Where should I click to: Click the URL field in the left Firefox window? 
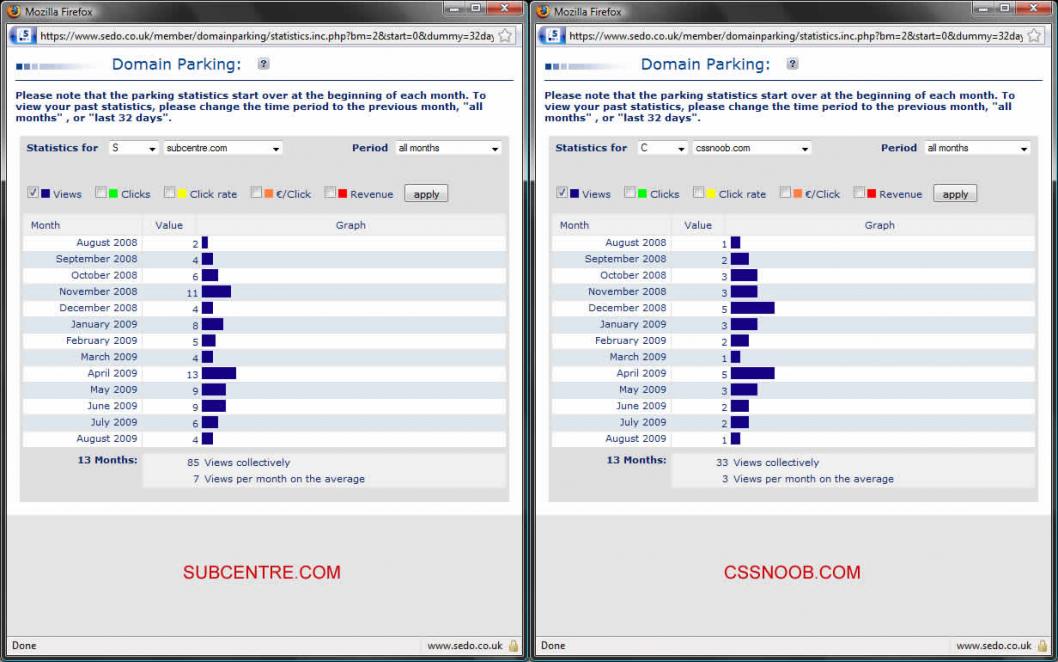[266, 36]
